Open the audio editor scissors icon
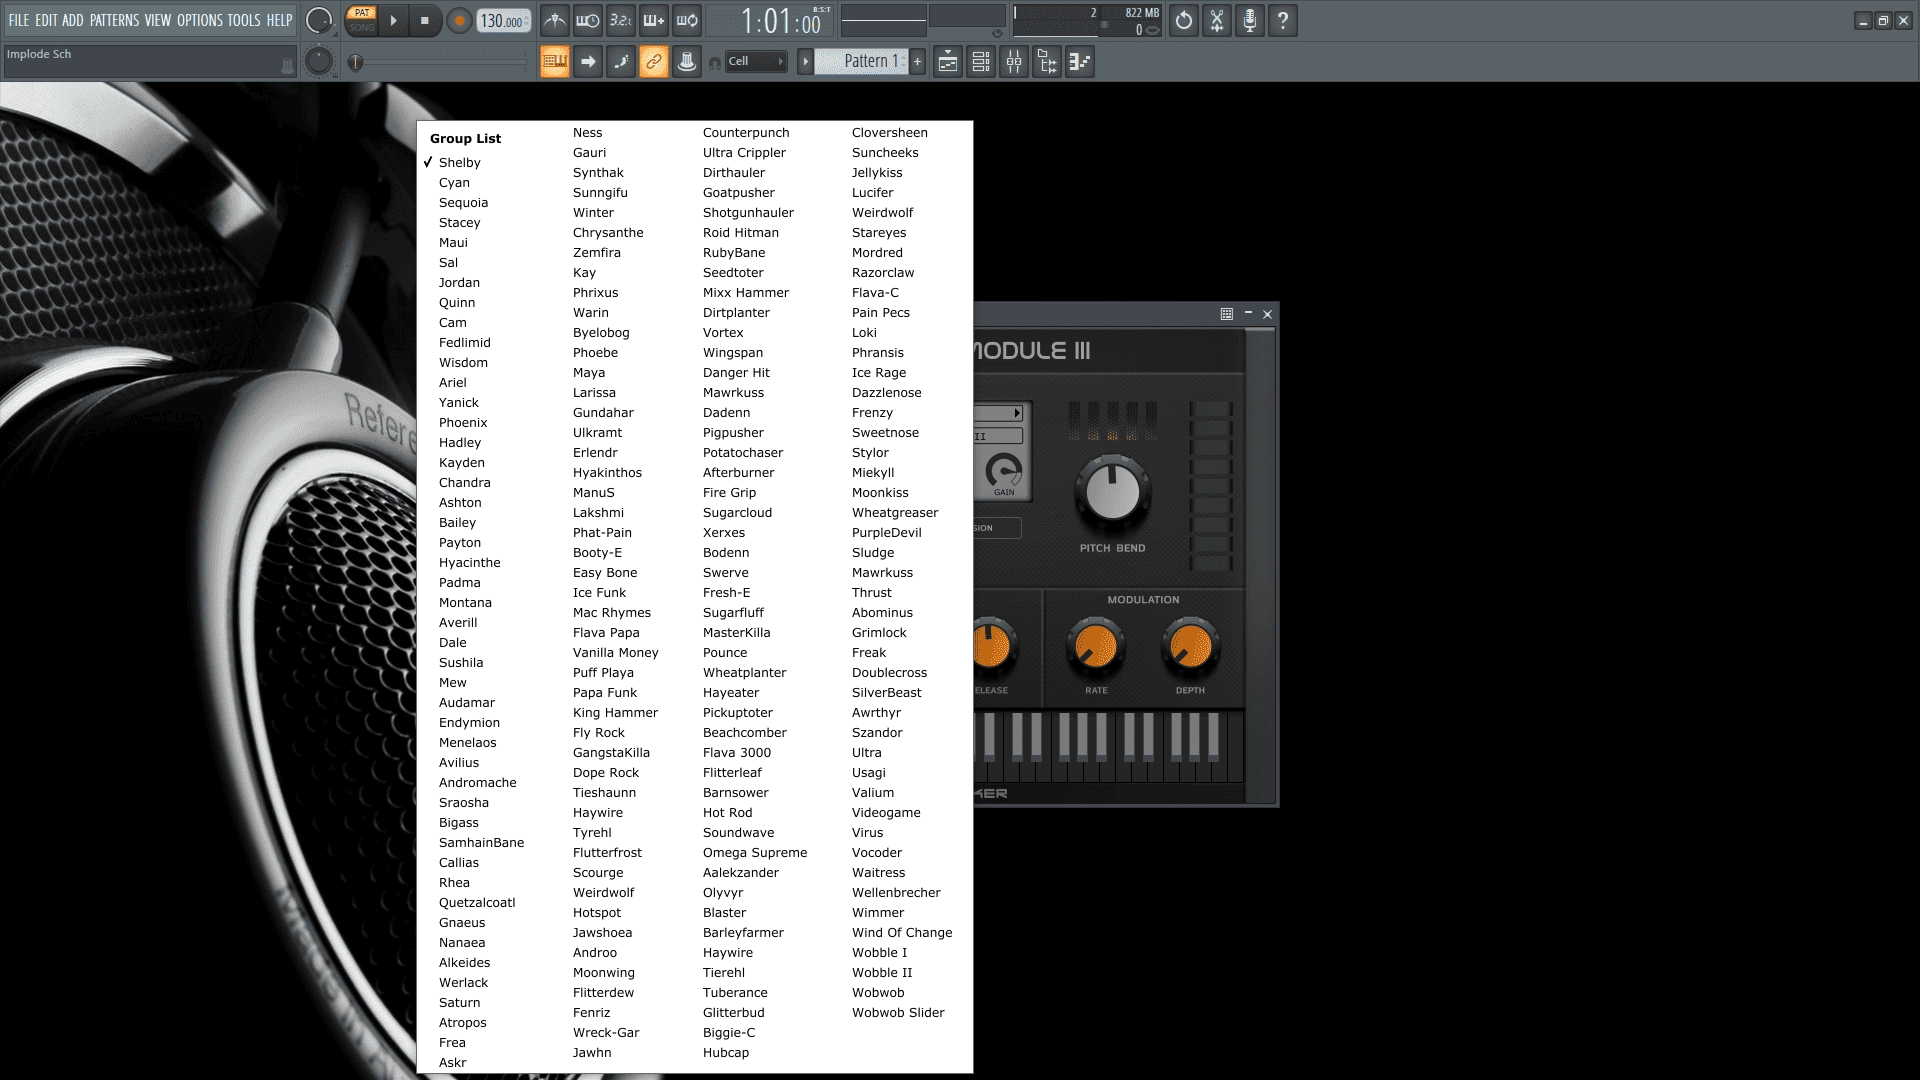Screen dimensions: 1920x1080 (1217, 20)
